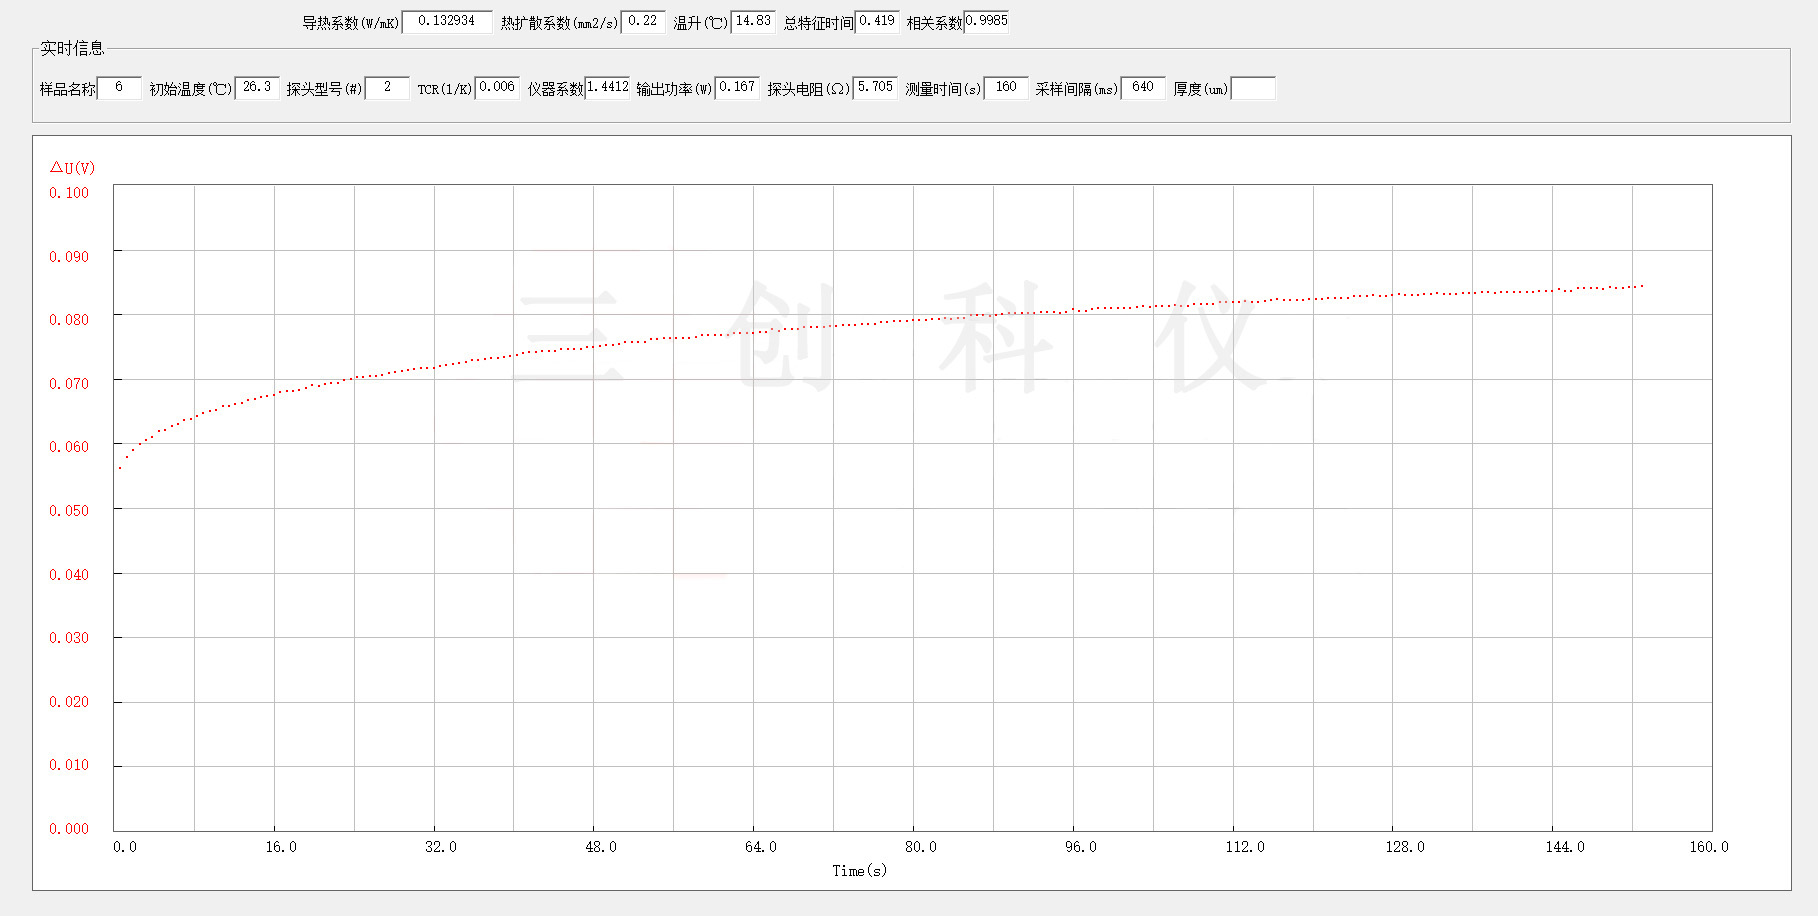Click the 测量时间 (s) field showing 160

coord(1006,88)
